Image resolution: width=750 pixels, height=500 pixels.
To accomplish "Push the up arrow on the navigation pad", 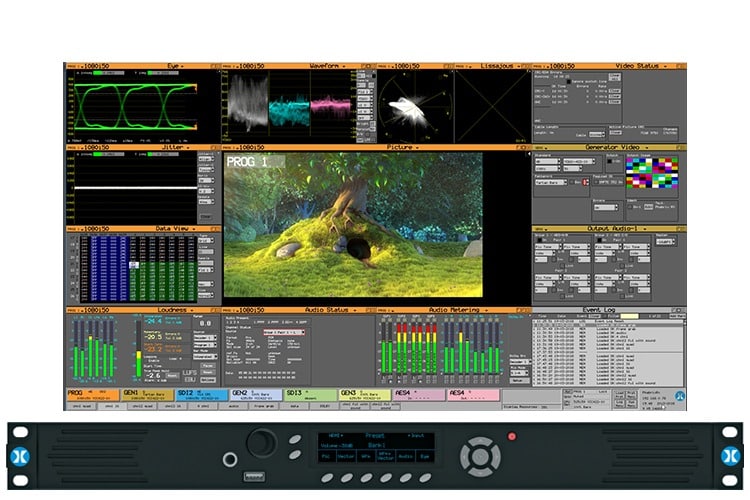I will (x=480, y=443).
